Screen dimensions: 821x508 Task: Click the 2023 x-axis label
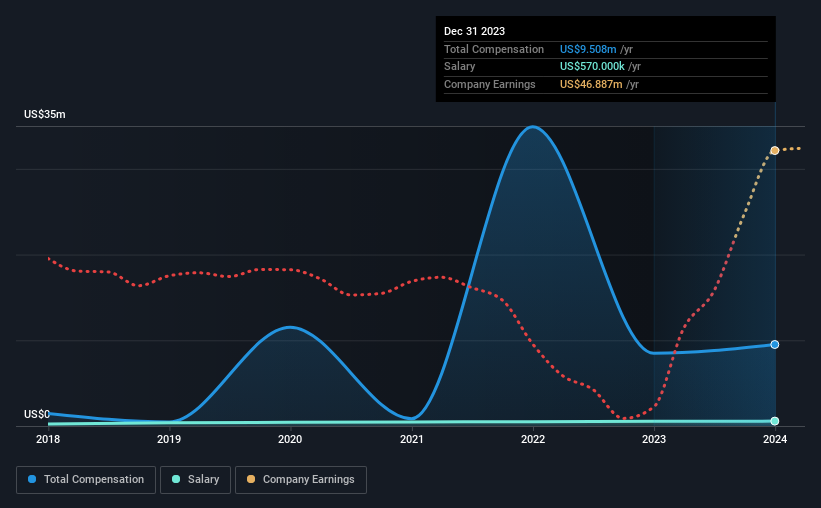(x=653, y=439)
